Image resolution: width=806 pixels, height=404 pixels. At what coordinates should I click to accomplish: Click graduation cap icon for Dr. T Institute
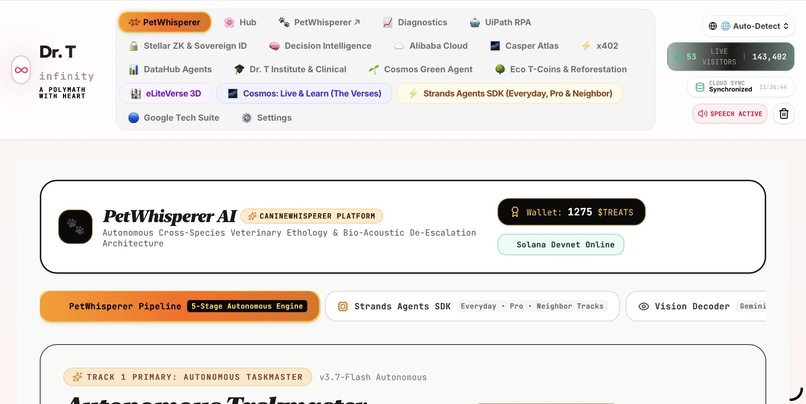239,69
